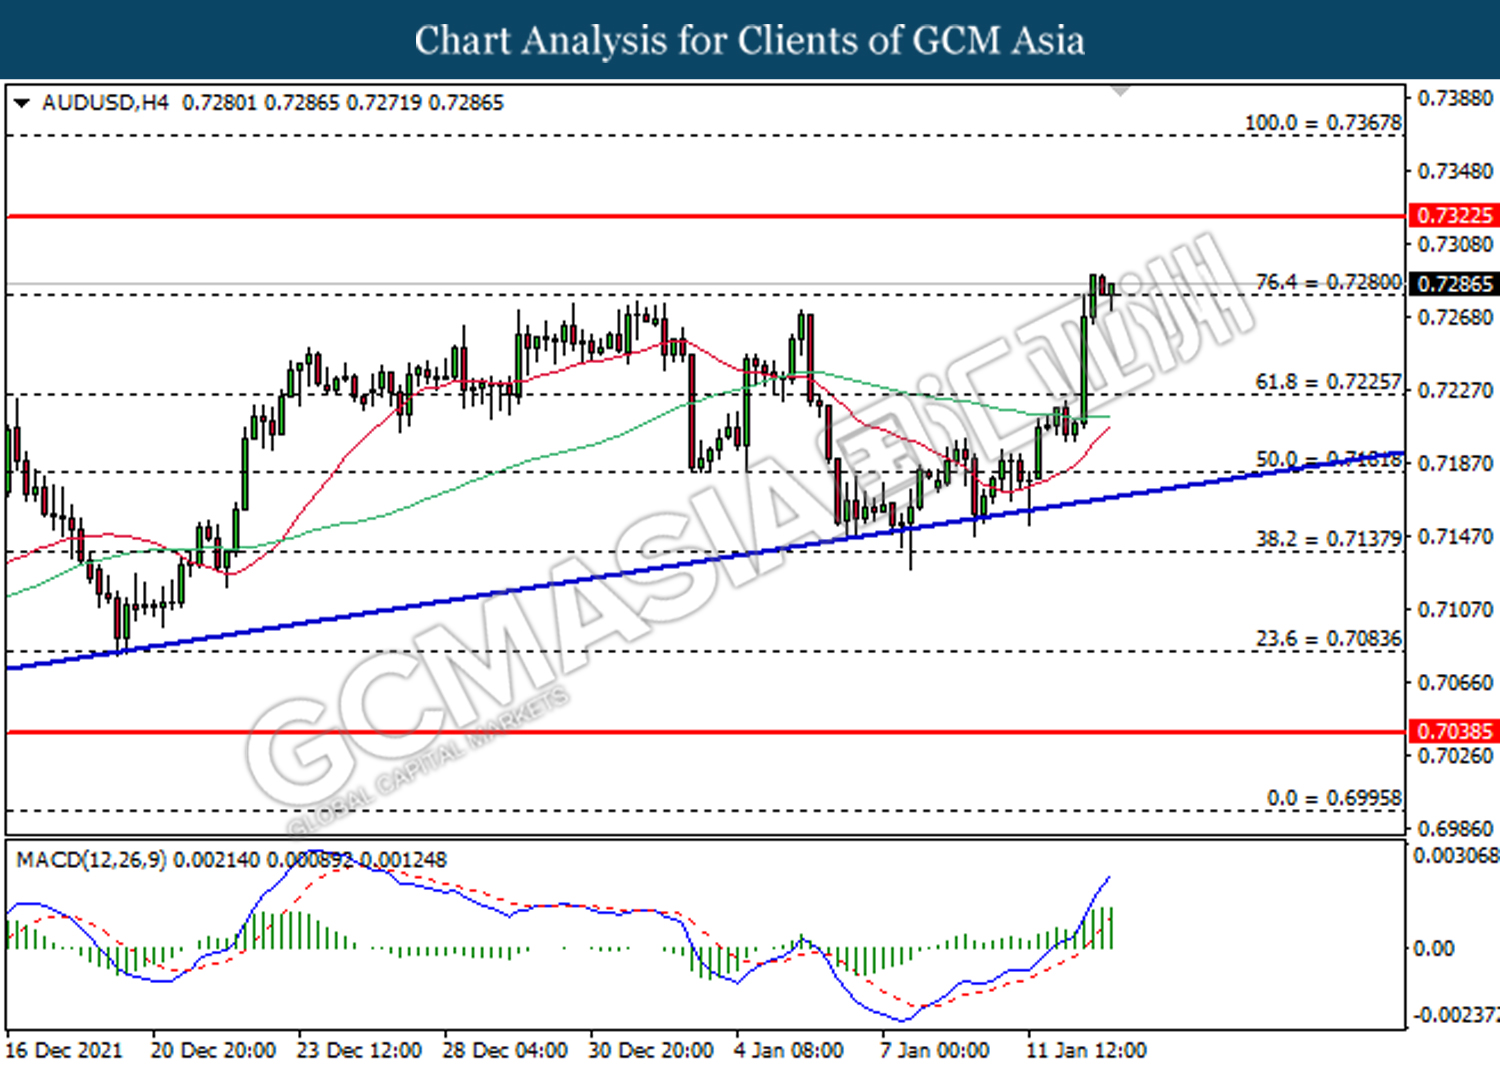Screen dimensions: 1500x1071
Task: Select the 7 Jan 00:00 time label
Action: point(935,1051)
